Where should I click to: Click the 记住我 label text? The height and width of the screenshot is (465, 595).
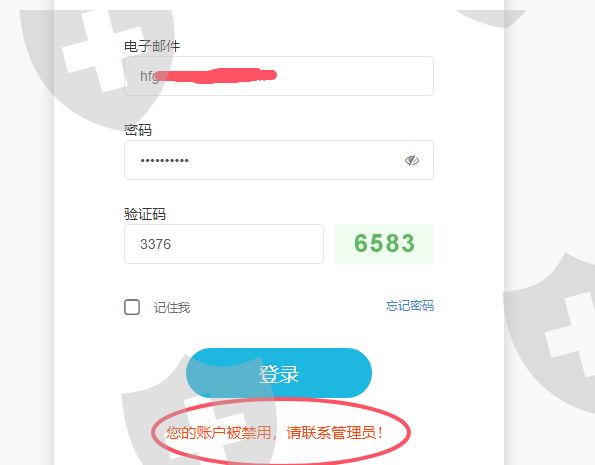(x=172, y=307)
